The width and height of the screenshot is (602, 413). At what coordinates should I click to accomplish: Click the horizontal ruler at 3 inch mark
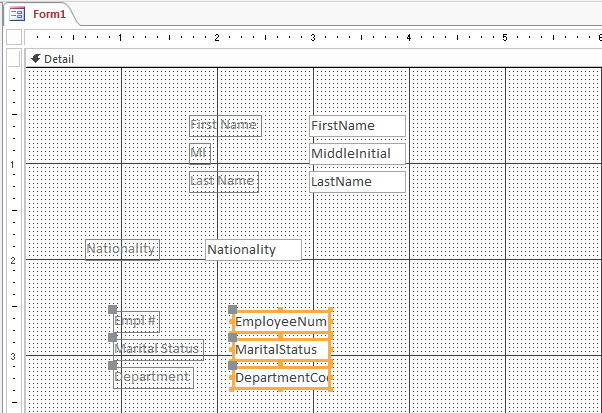pyautogui.click(x=313, y=38)
